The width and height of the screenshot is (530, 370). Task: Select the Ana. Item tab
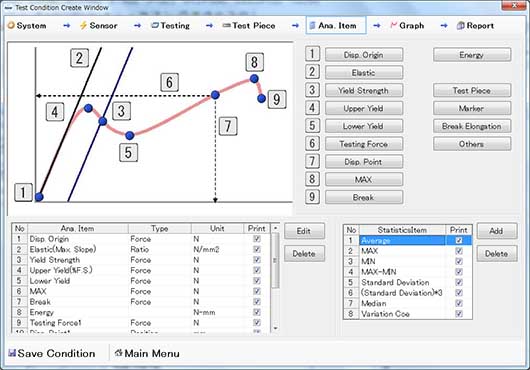(x=336, y=25)
